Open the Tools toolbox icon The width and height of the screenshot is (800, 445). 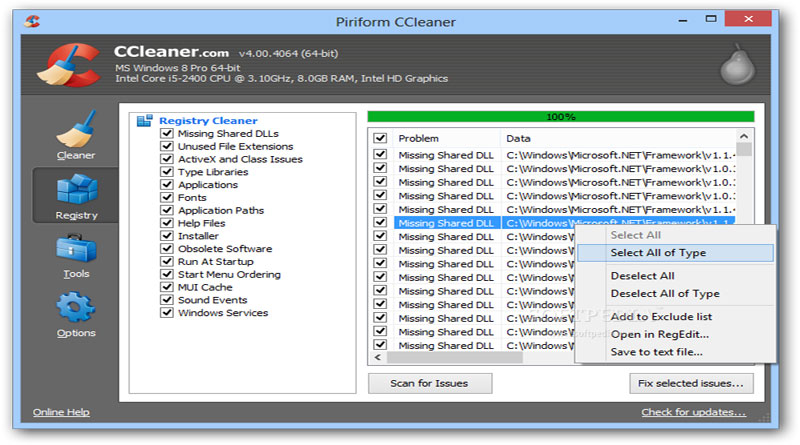(76, 249)
